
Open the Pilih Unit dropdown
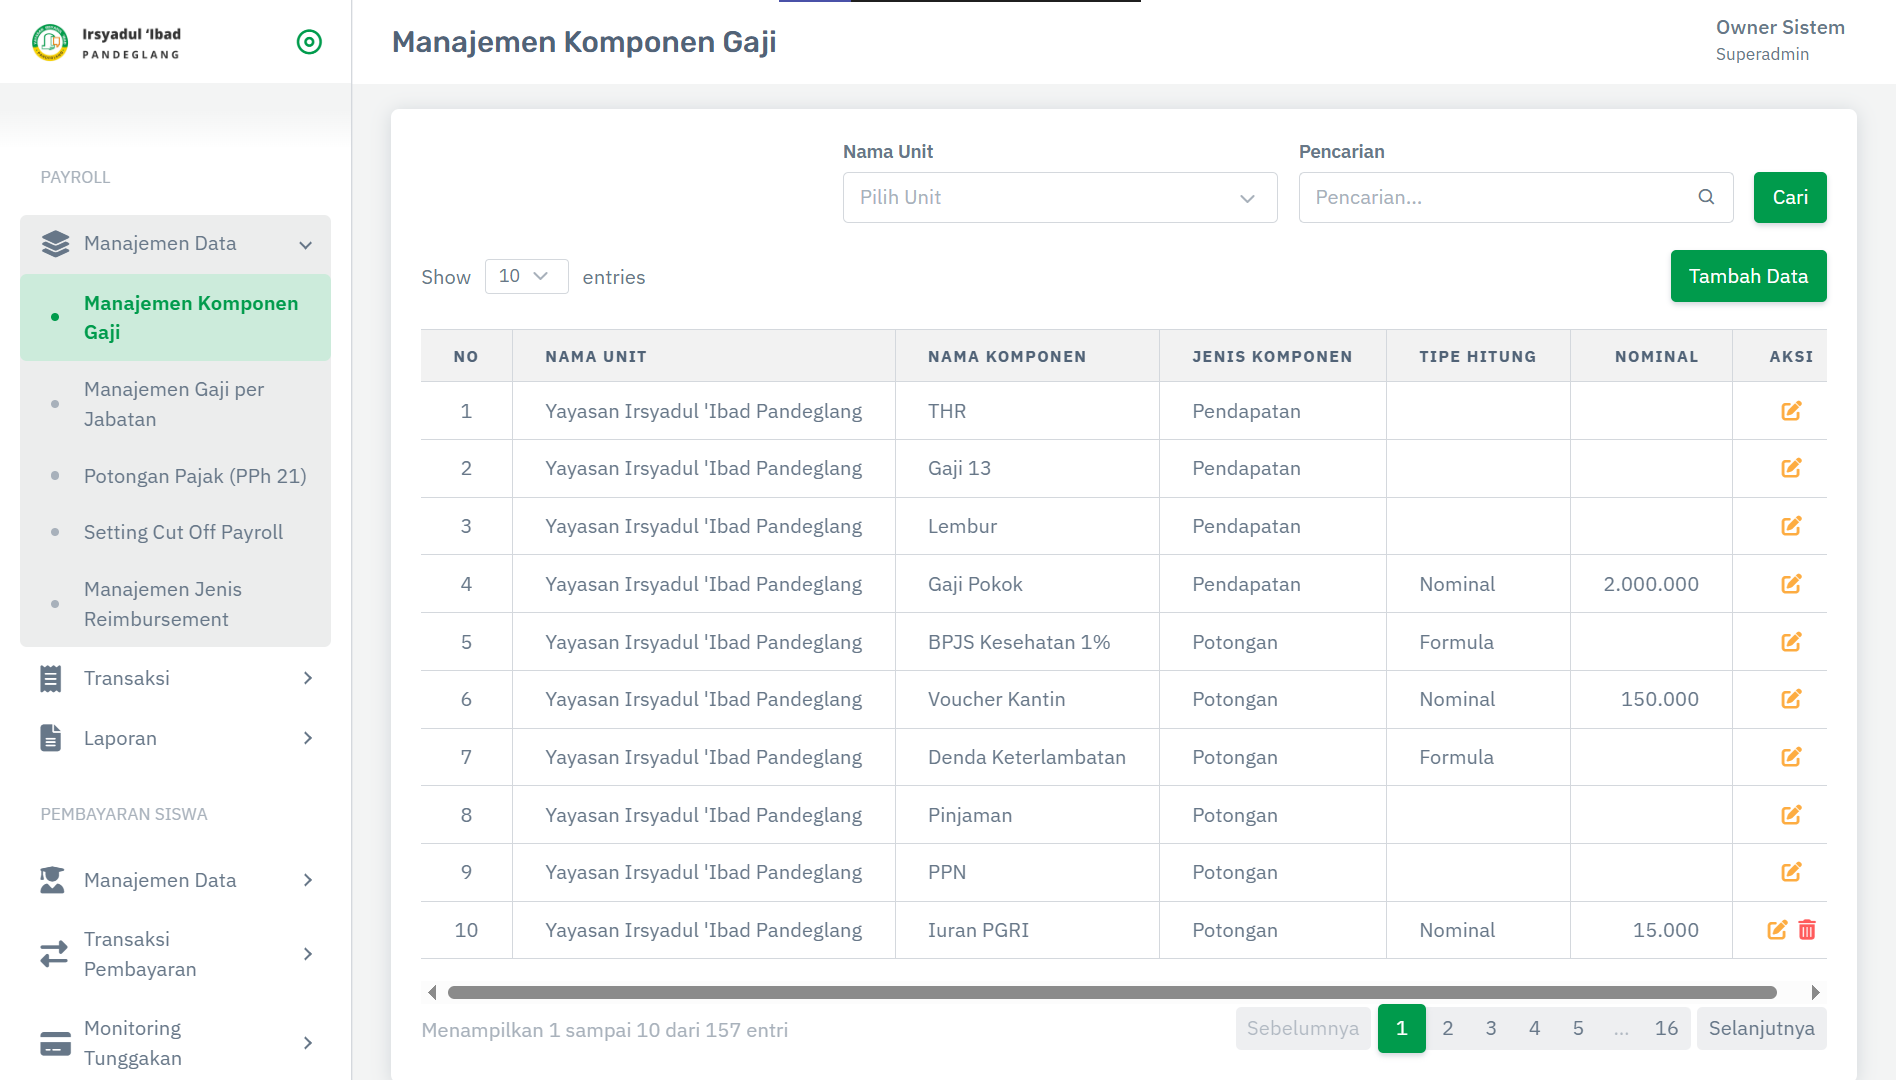(1060, 197)
